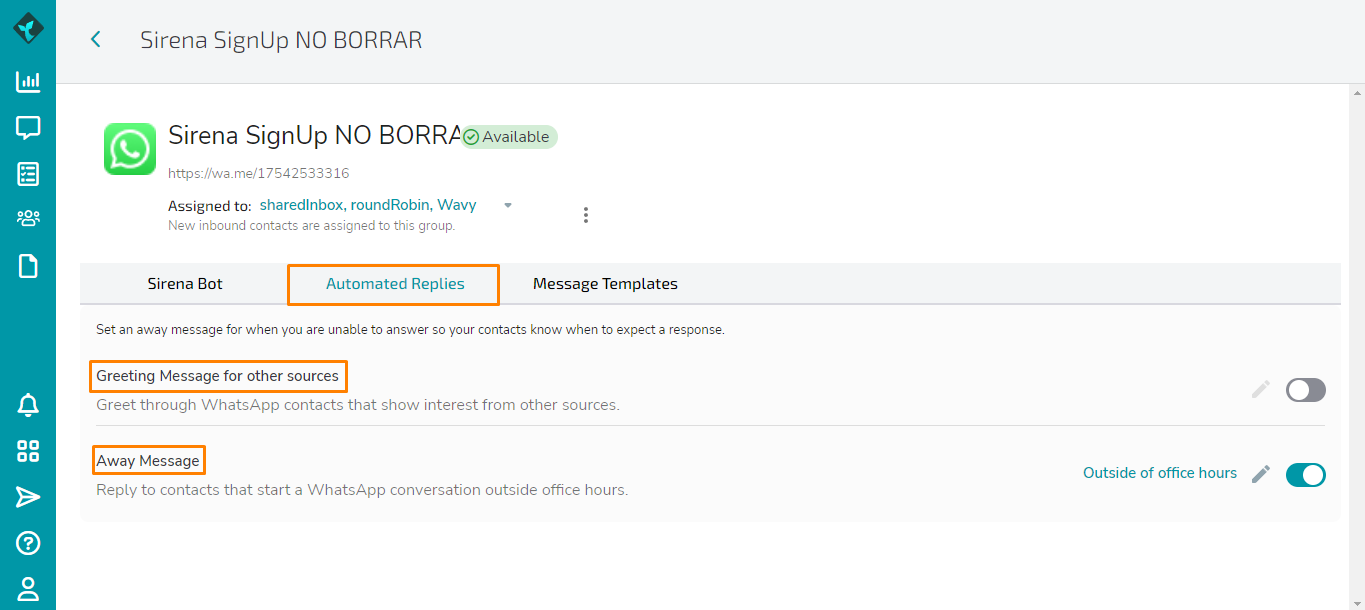
Task: Edit the Away Message with pencil icon
Action: [1261, 474]
